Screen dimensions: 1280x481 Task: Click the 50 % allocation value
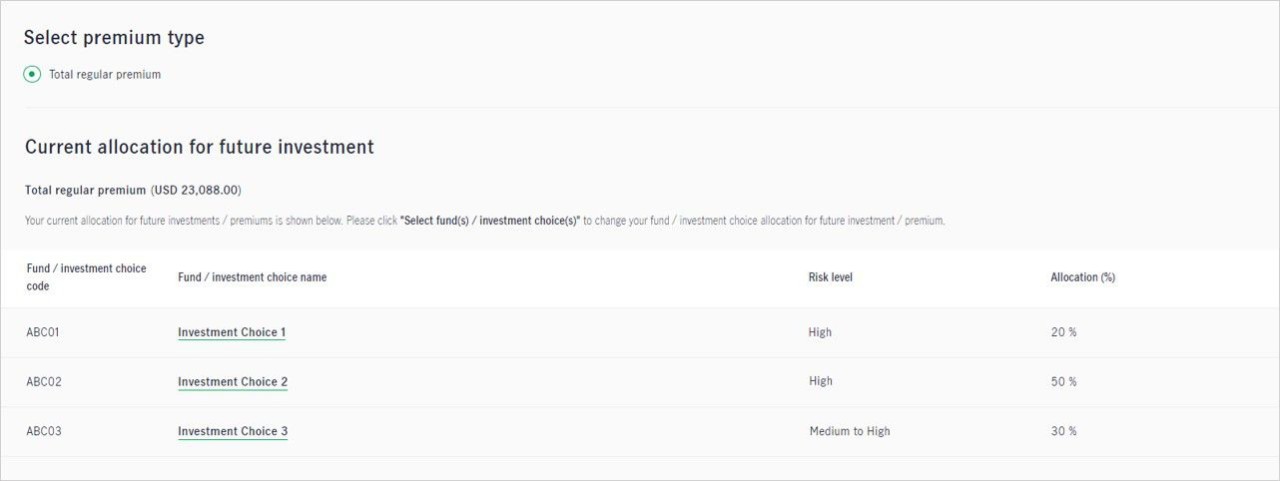[x=1064, y=382]
